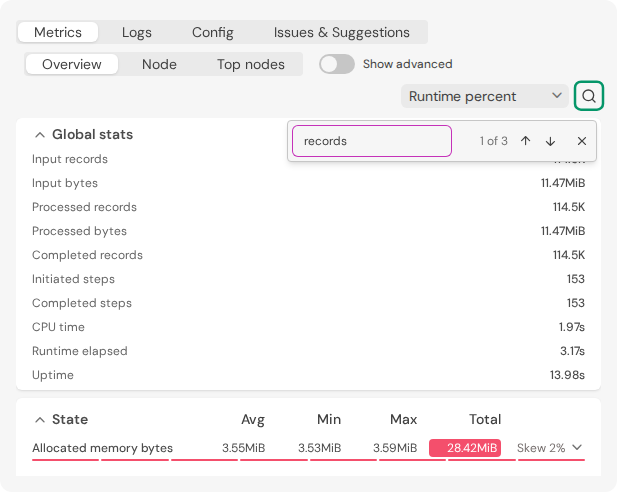This screenshot has width=617, height=492.
Task: Select the Node sub-tab
Action: pyautogui.click(x=159, y=64)
